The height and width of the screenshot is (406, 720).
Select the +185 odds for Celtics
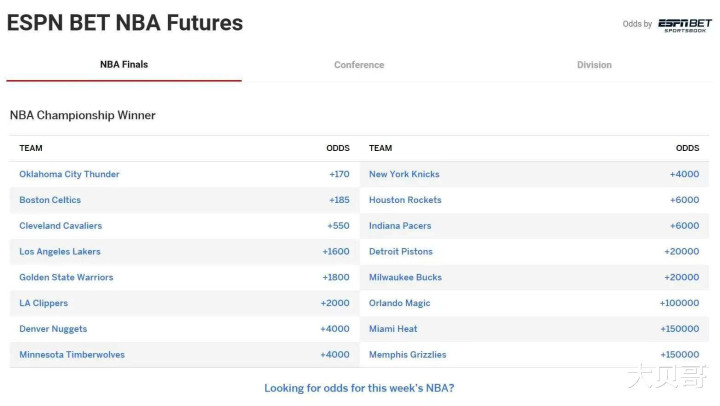click(339, 200)
